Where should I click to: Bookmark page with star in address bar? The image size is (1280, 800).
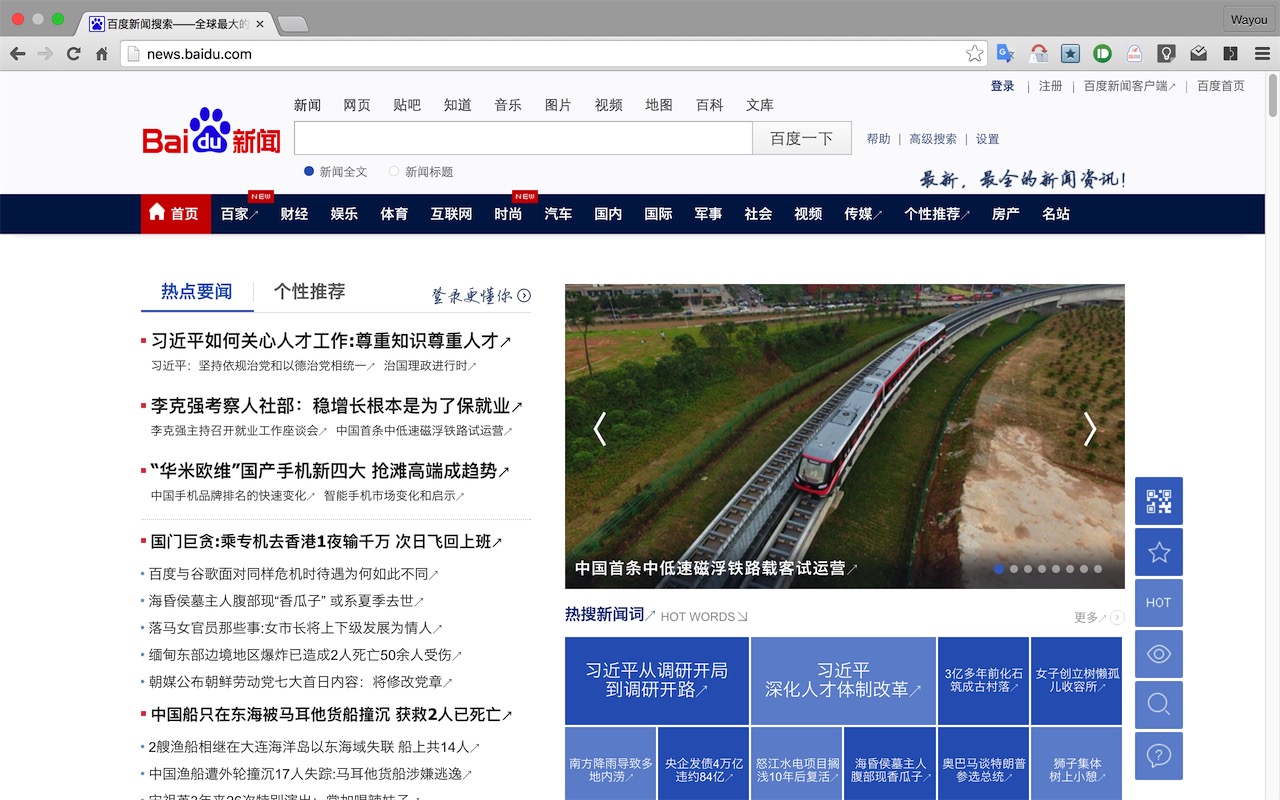(974, 54)
